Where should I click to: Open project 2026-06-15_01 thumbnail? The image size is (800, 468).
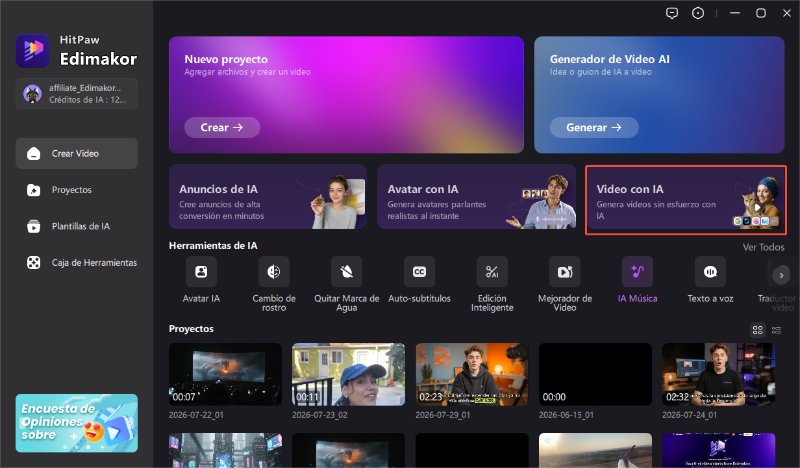coord(595,375)
